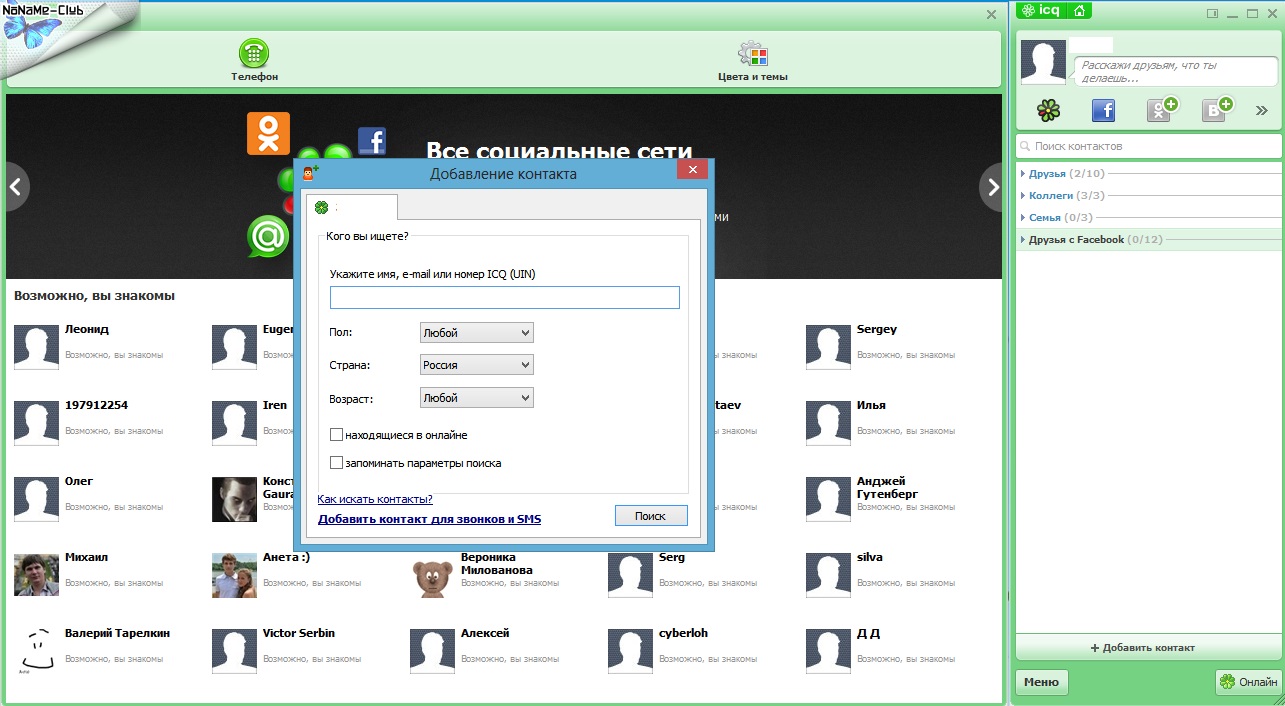This screenshot has width=1285, height=706.
Task: Toggle the contact list docking icon
Action: click(1213, 14)
